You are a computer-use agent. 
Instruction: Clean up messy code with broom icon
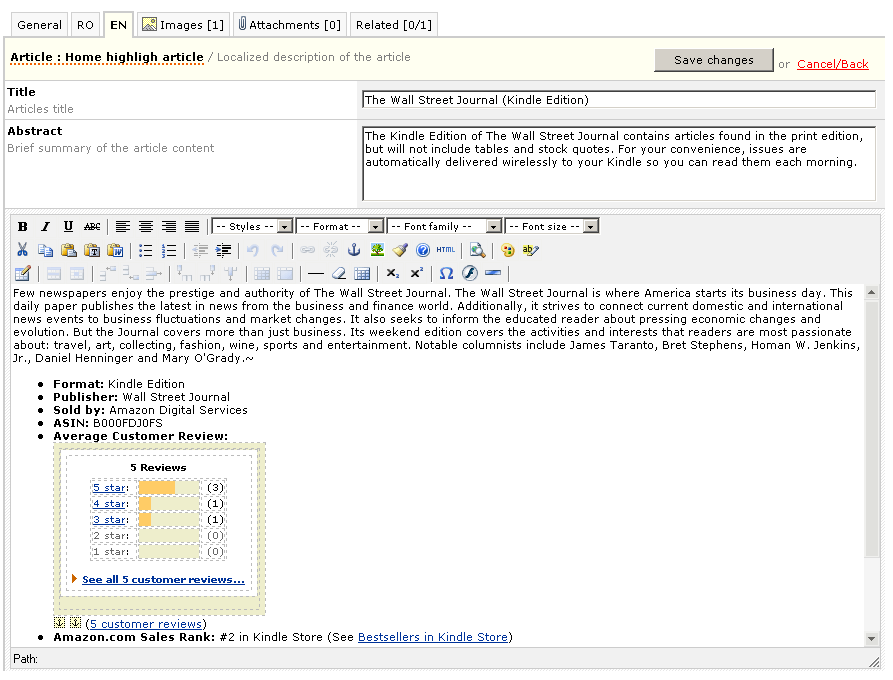click(x=400, y=249)
